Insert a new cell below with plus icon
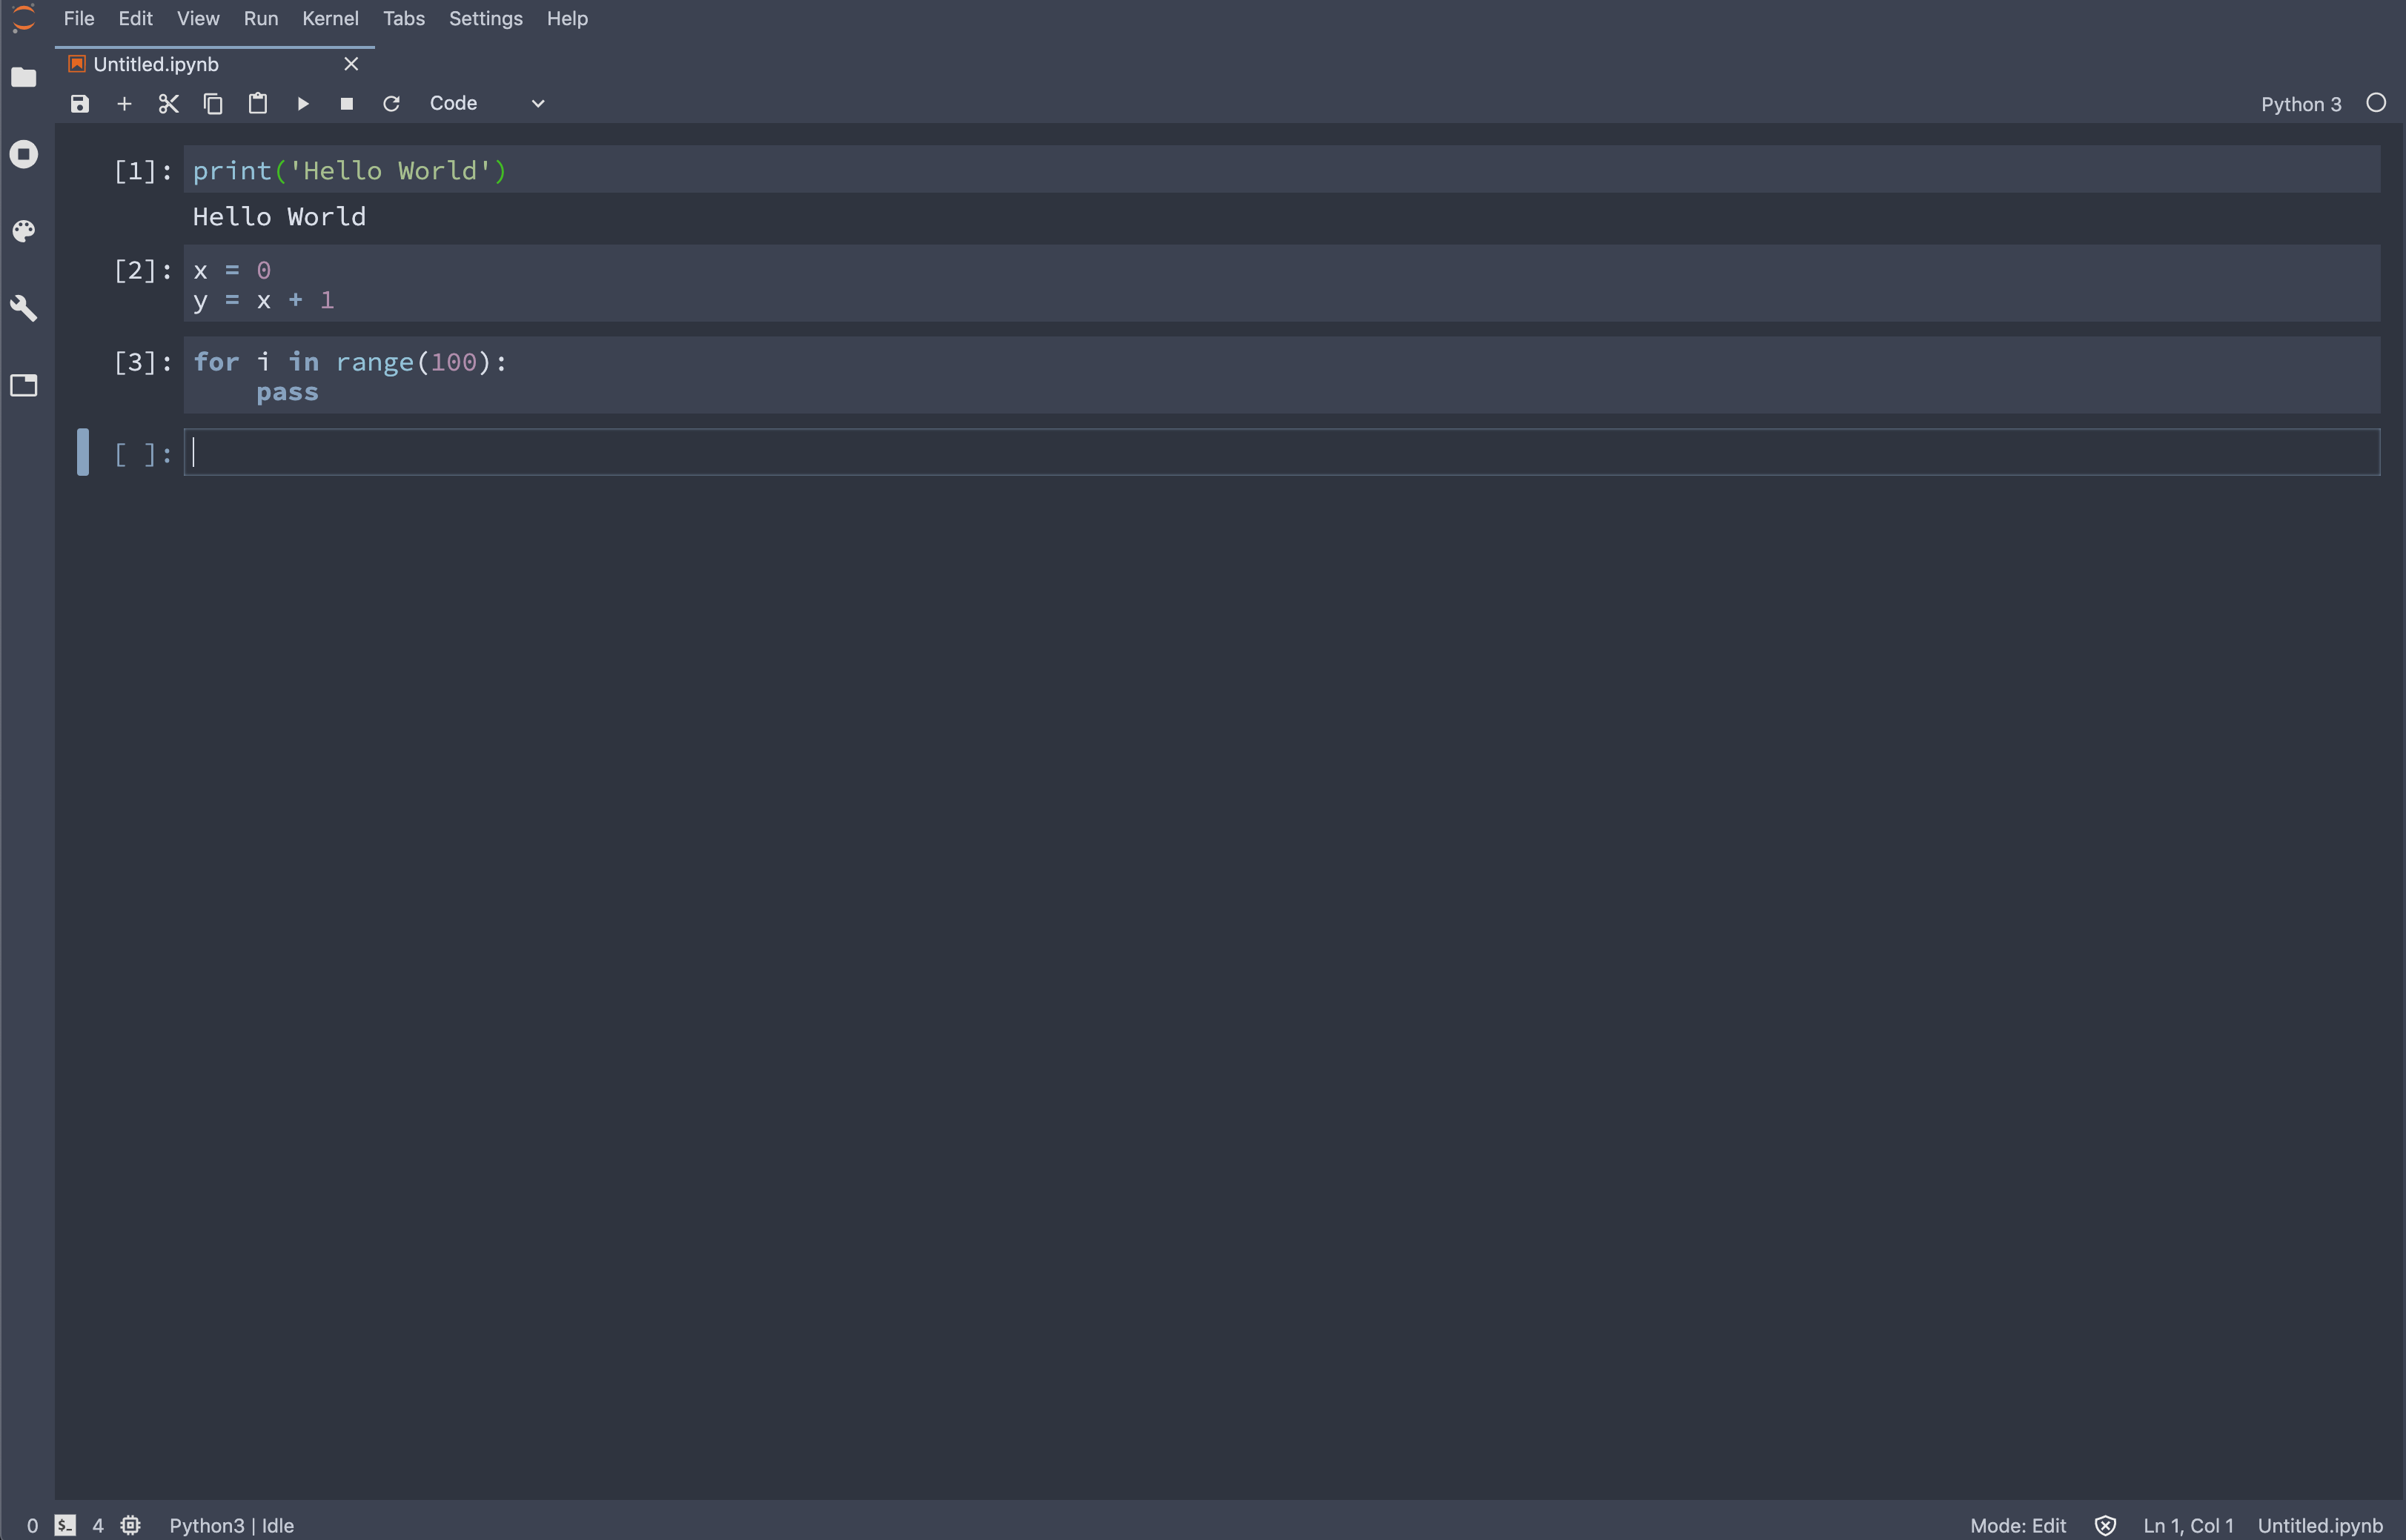The image size is (2406, 1540). [124, 104]
